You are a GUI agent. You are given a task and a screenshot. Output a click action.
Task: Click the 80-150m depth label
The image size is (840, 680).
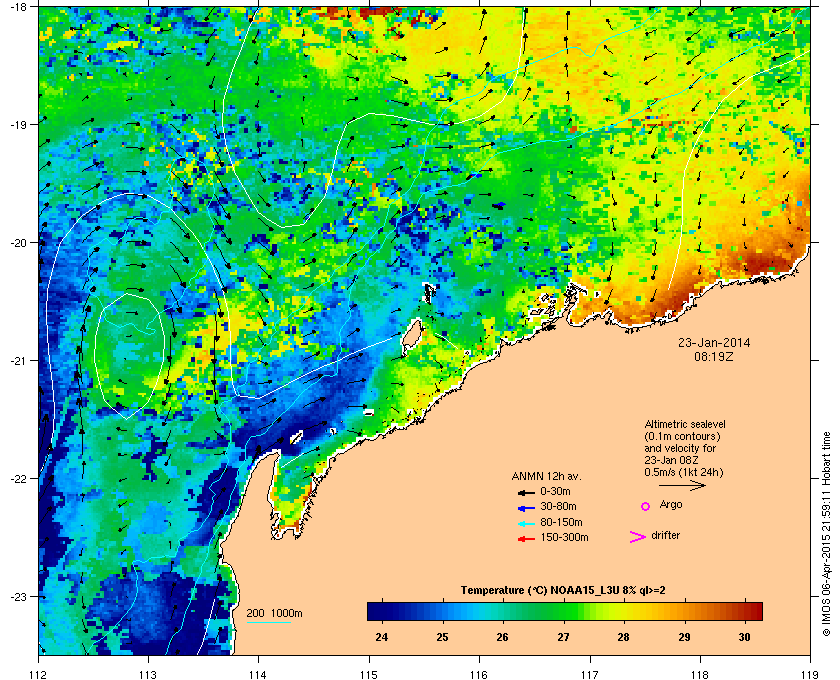pyautogui.click(x=561, y=522)
